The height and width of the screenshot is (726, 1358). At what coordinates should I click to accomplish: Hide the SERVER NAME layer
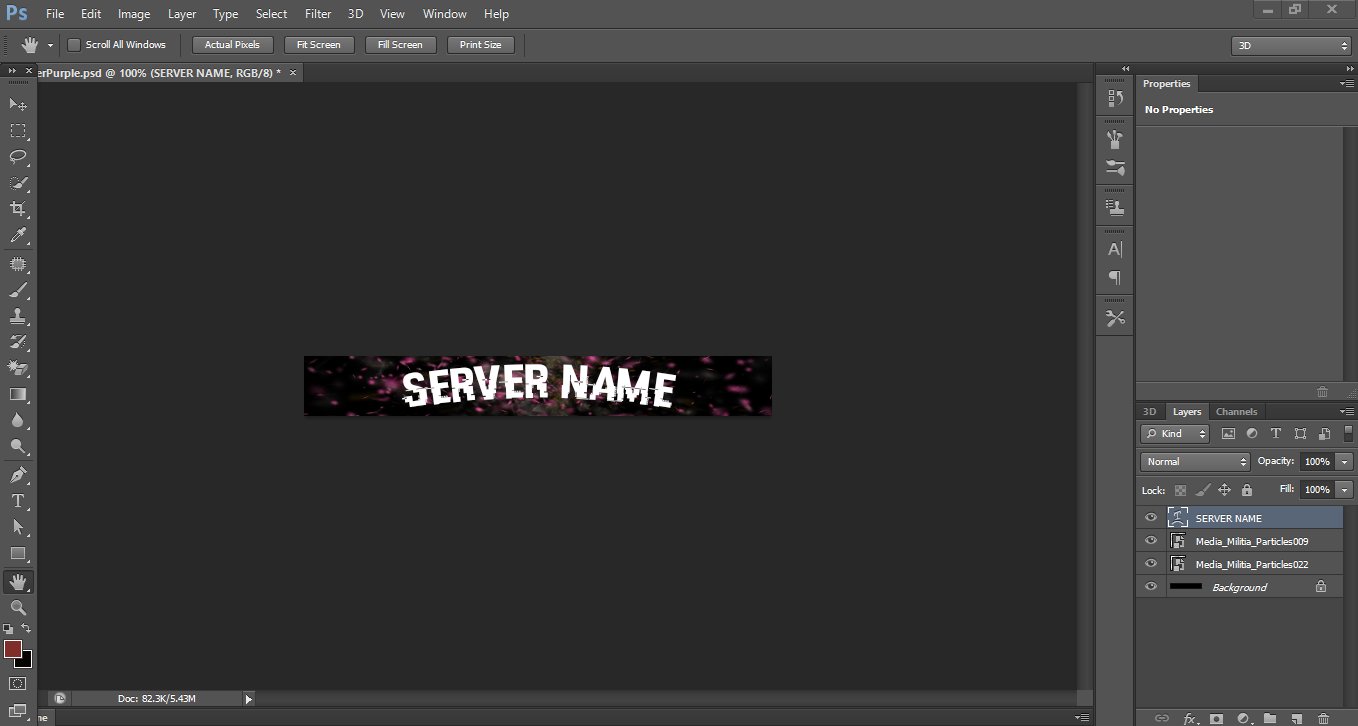pyautogui.click(x=1151, y=518)
